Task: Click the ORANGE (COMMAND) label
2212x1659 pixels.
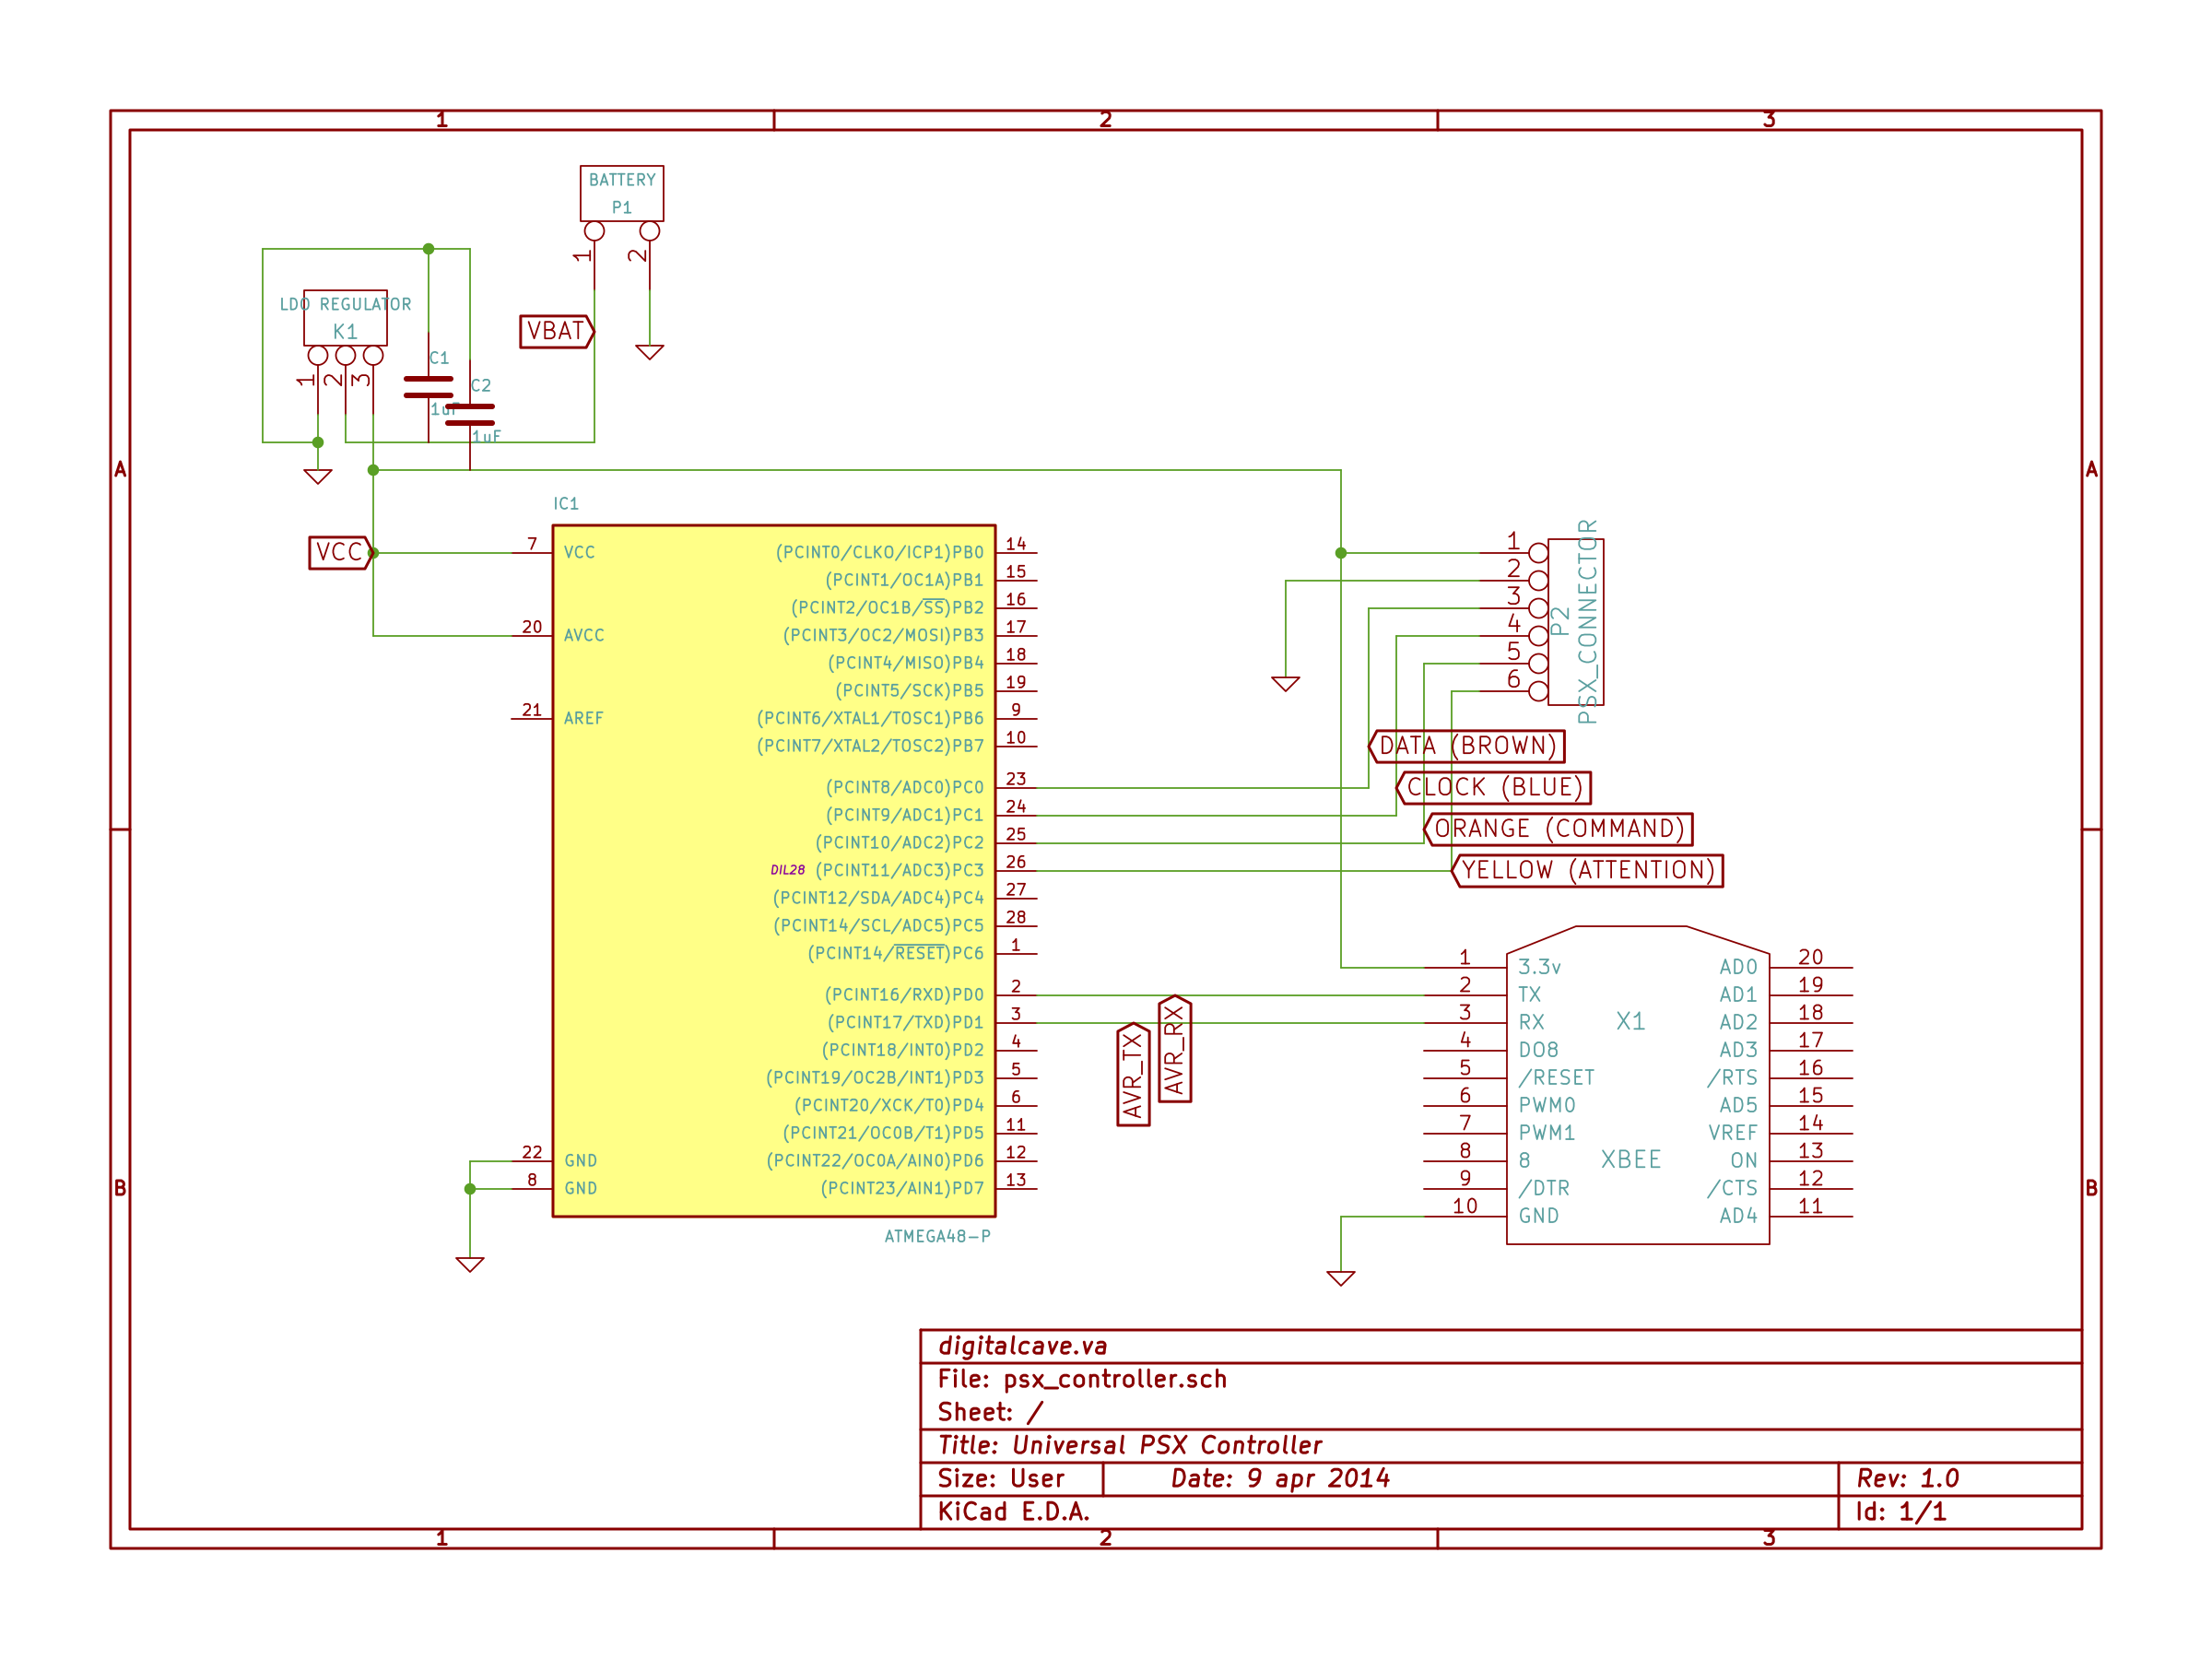Action: tap(1559, 829)
